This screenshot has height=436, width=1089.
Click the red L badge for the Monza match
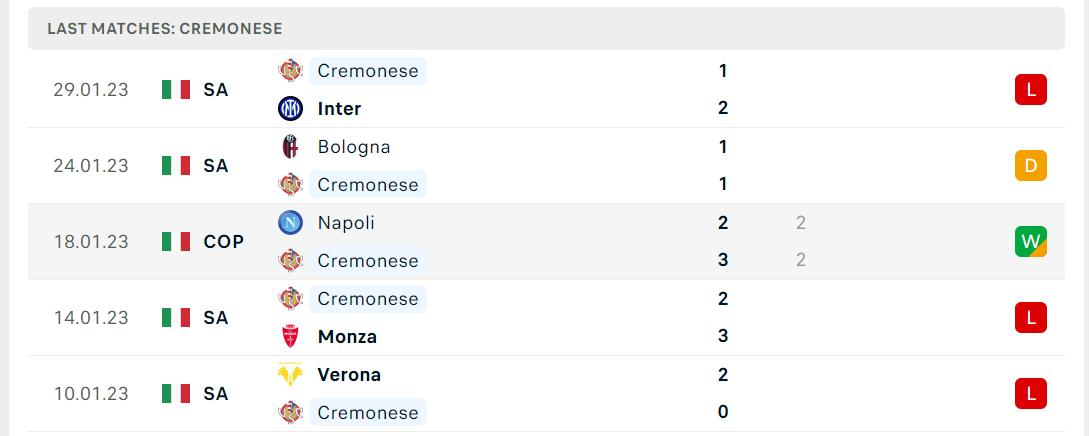(1031, 318)
